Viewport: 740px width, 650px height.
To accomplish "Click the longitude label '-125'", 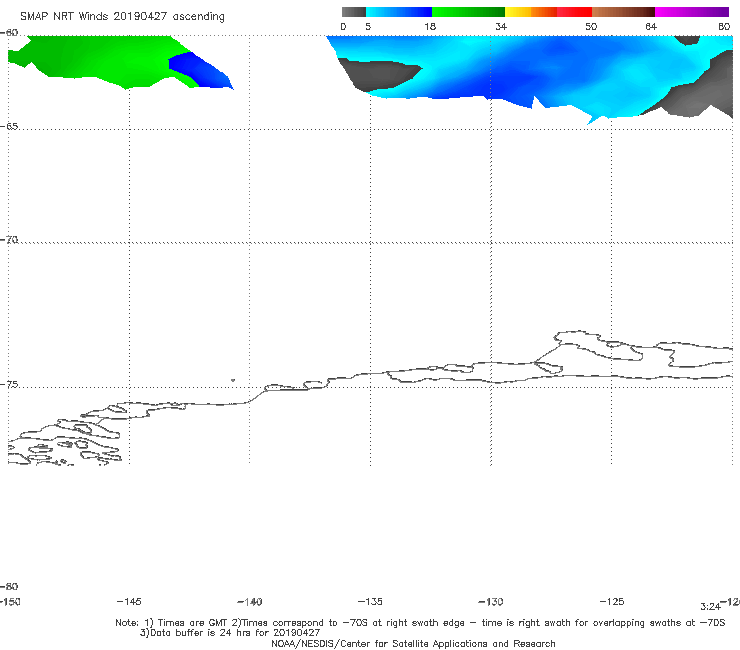I will pos(612,602).
